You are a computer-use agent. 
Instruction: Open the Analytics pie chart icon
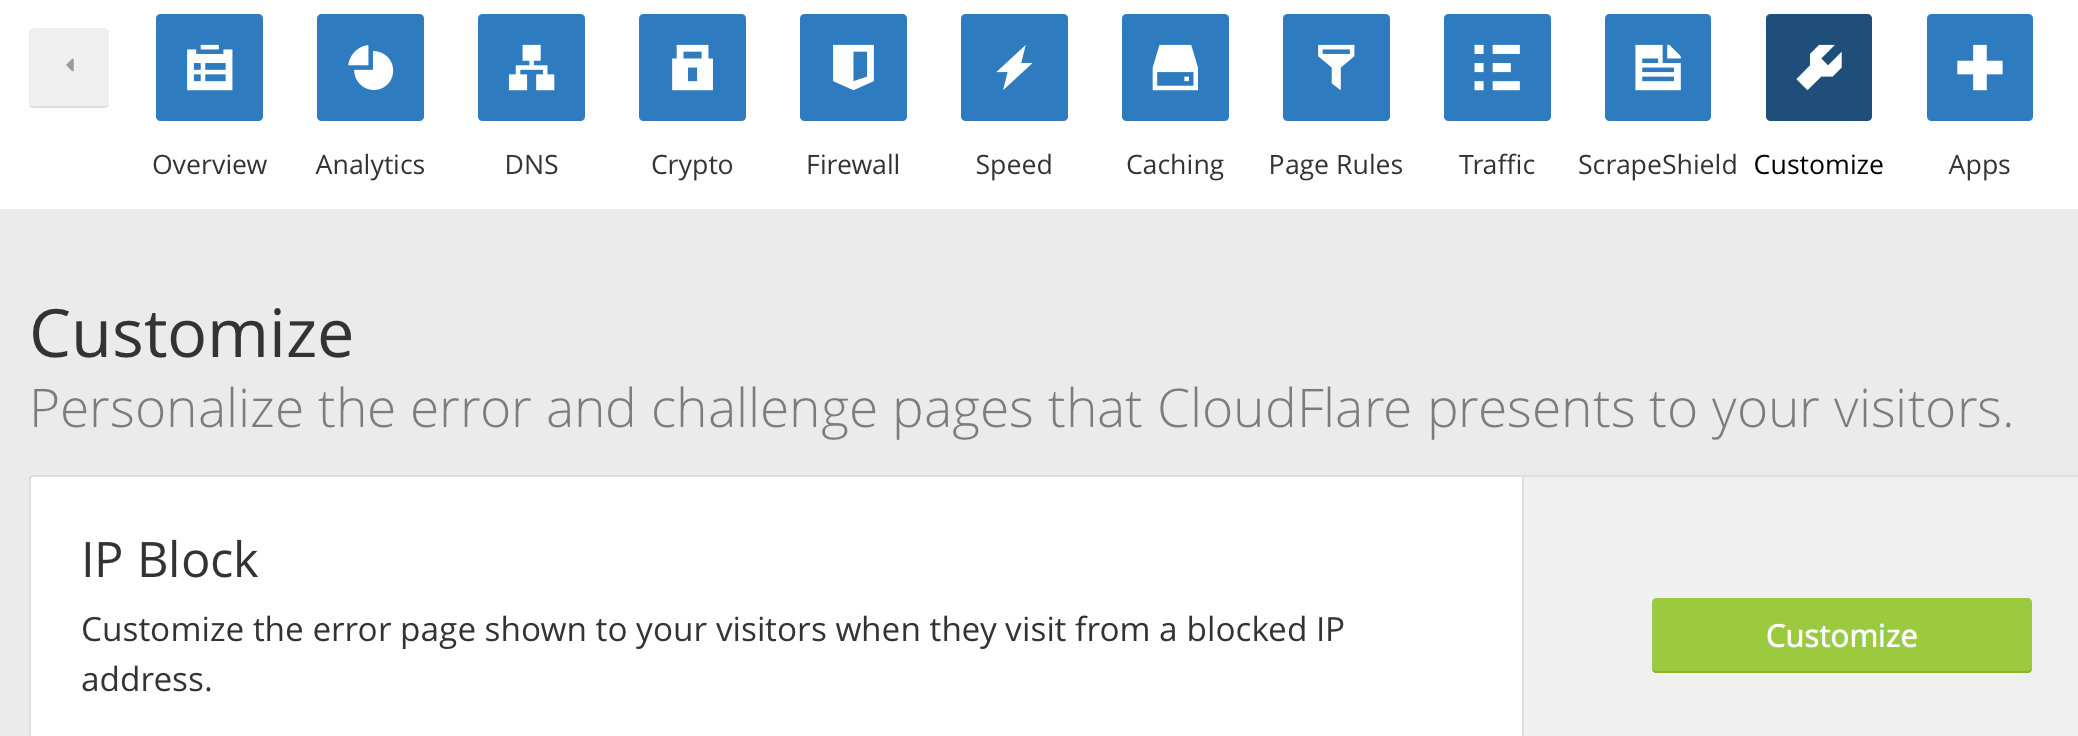pyautogui.click(x=370, y=68)
